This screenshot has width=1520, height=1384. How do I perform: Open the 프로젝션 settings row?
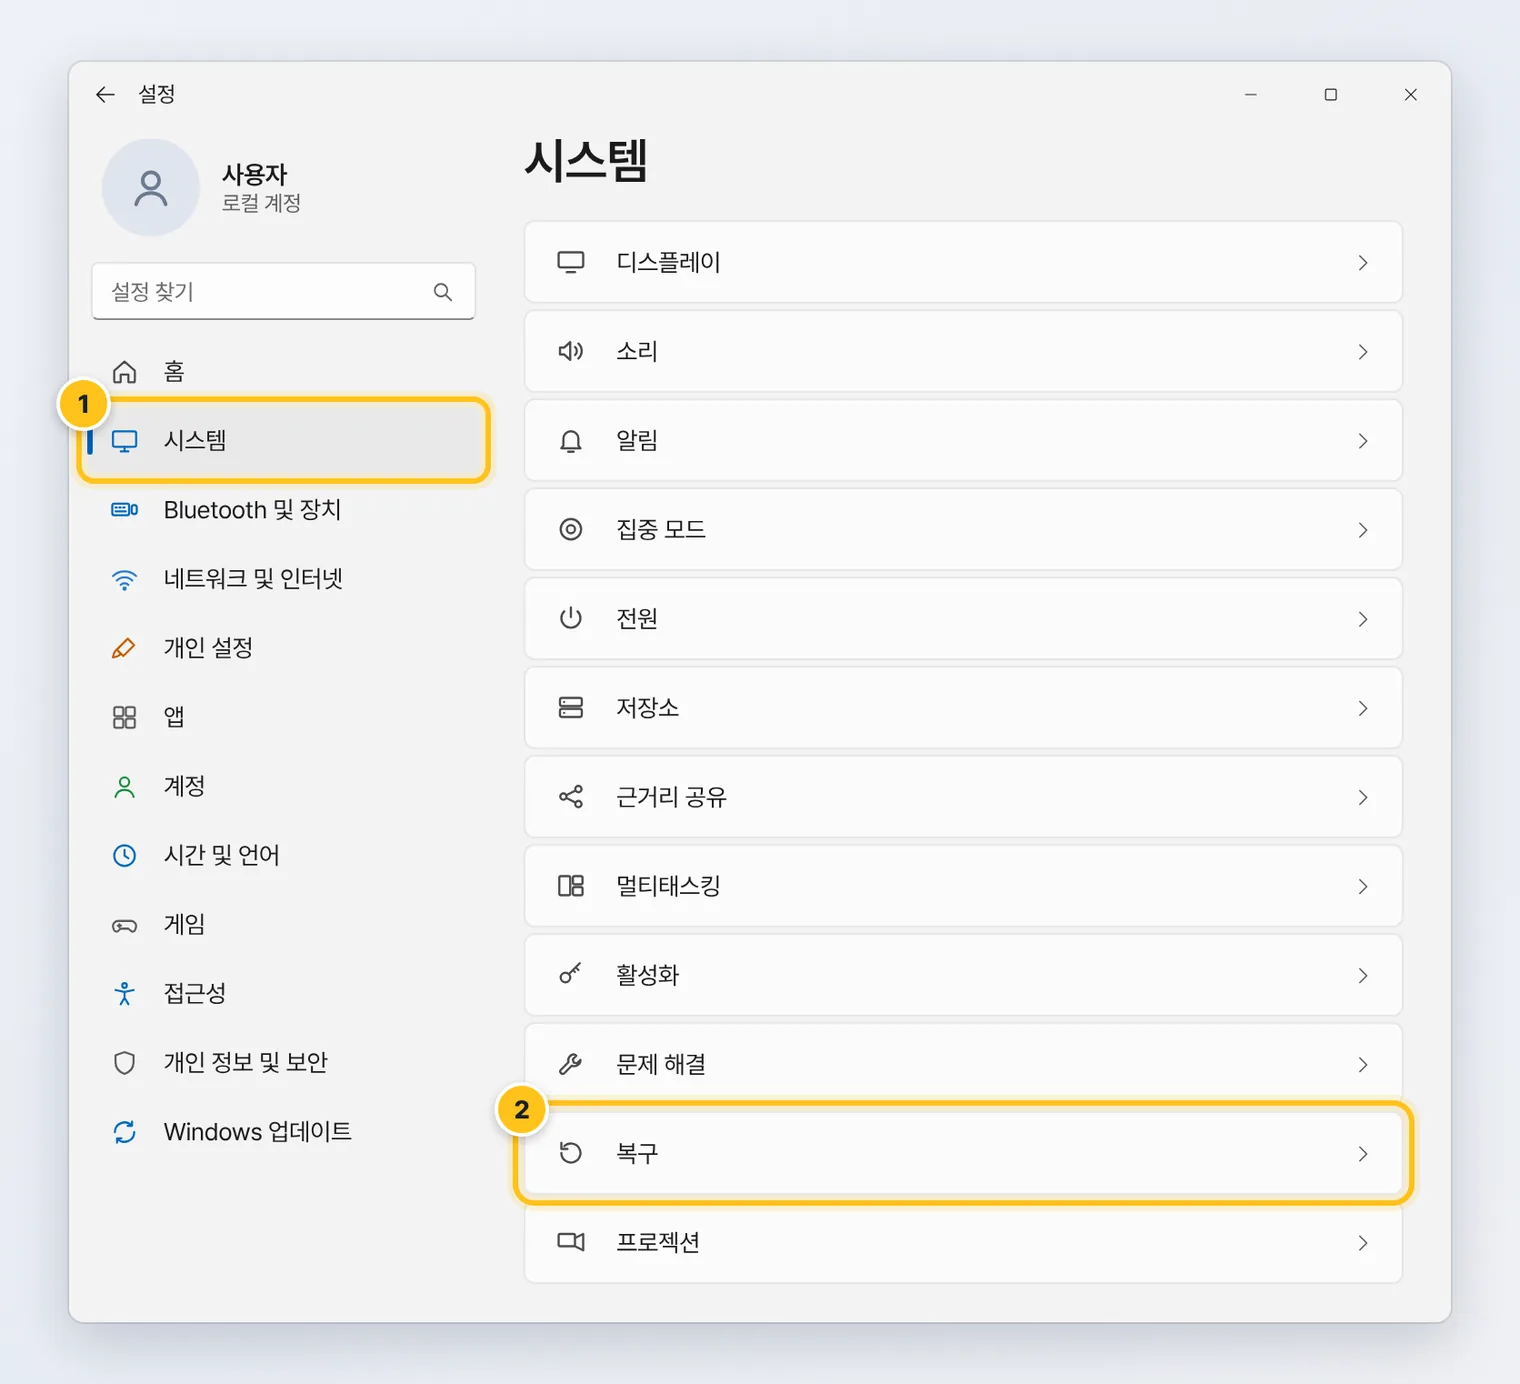point(963,1243)
